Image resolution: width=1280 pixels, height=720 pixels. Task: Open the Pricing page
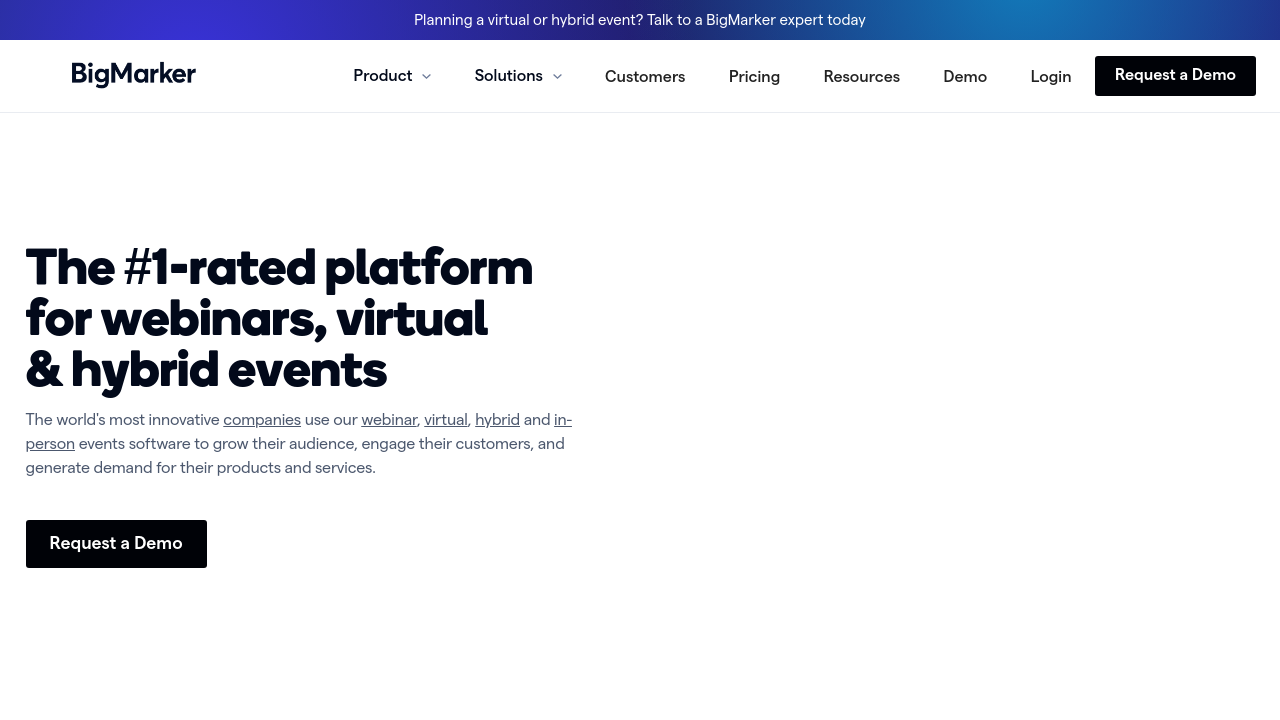[754, 77]
